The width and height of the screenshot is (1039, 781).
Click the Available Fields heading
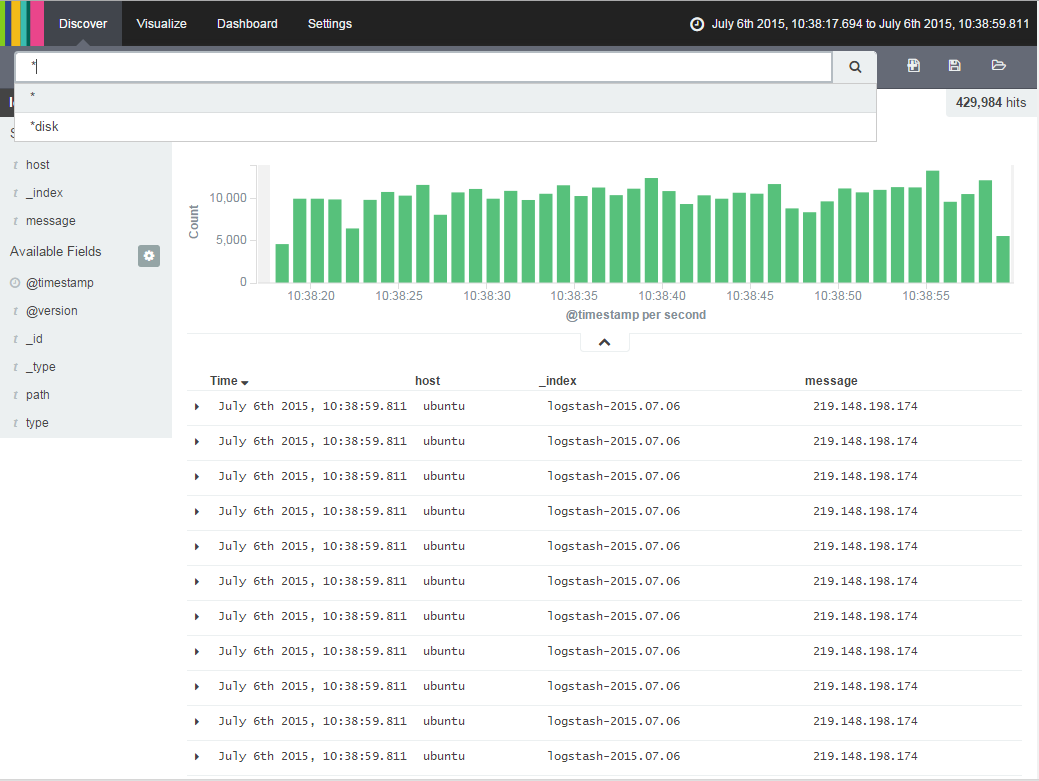(x=56, y=252)
